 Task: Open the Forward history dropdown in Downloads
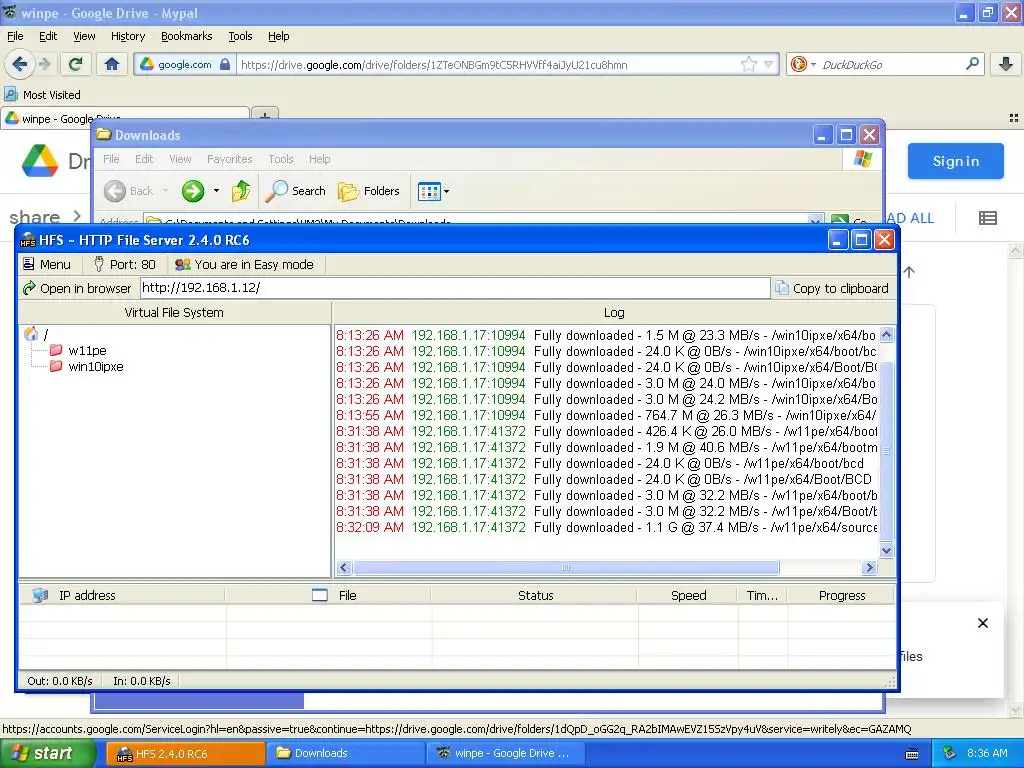pyautogui.click(x=216, y=191)
